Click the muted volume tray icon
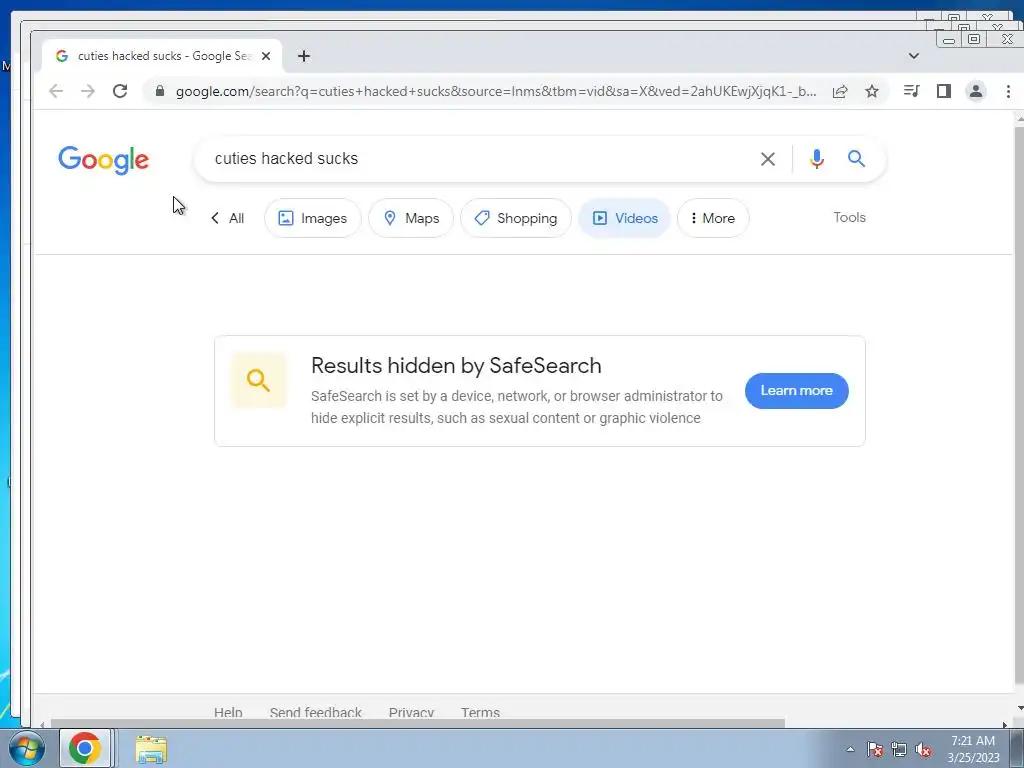This screenshot has height=768, width=1024. (x=923, y=749)
